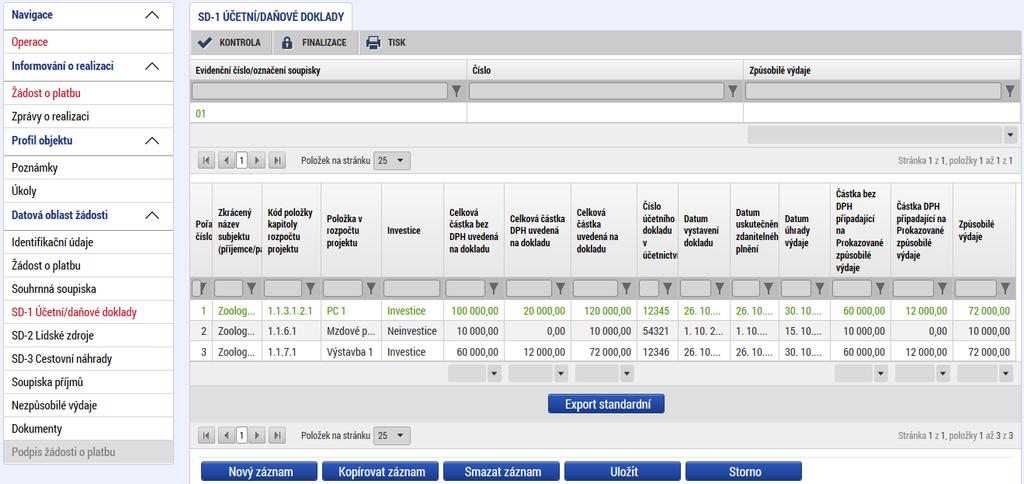Open Žádost o platbu under Informování o realizaci
The image size is (1024, 484).
click(x=46, y=93)
